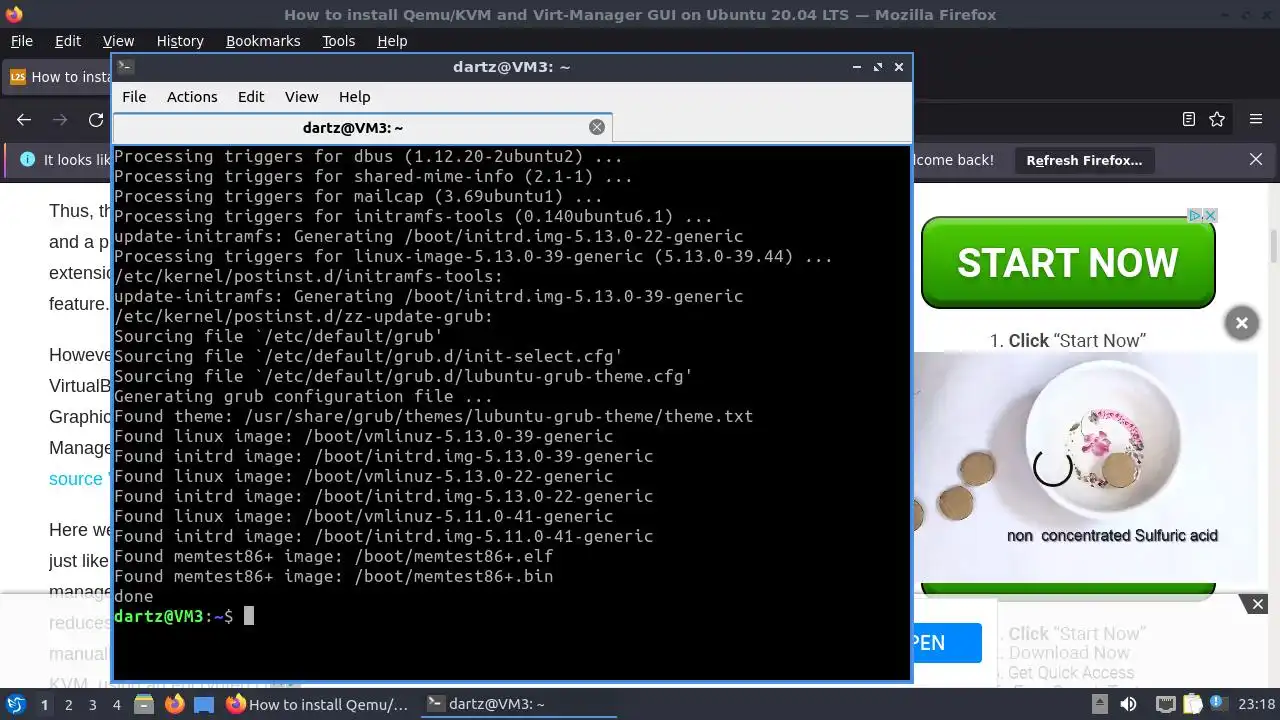Close the bottom banner ad with X
Viewport: 1280px width, 720px height.
point(1258,604)
